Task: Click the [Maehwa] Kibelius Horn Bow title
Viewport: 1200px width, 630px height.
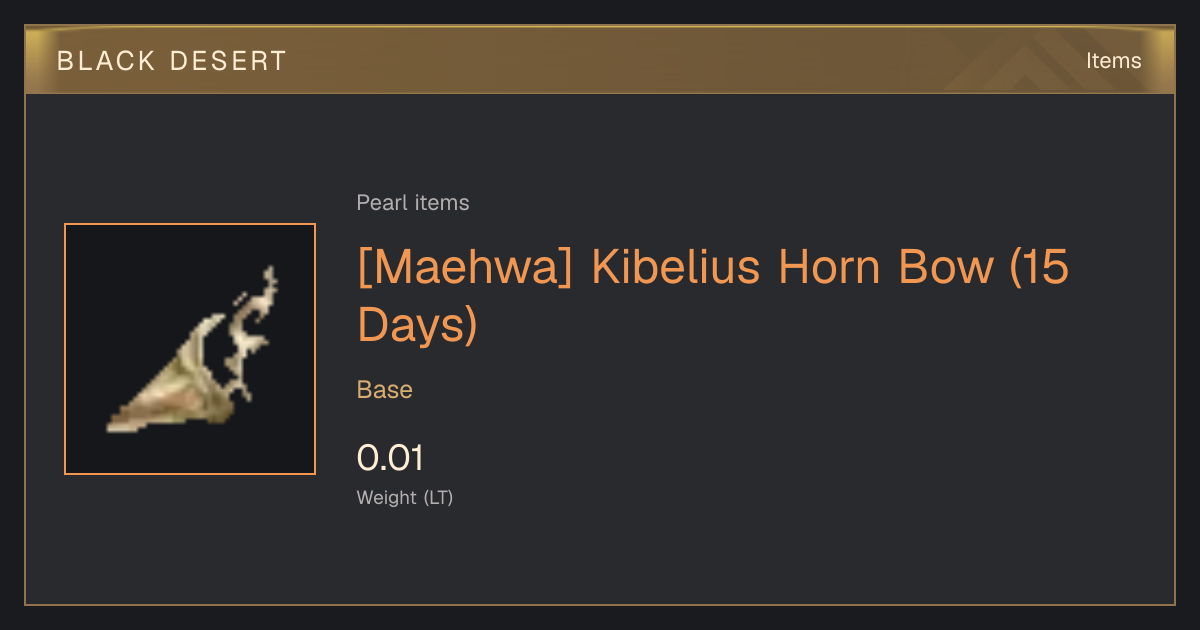Action: pyautogui.click(x=713, y=296)
